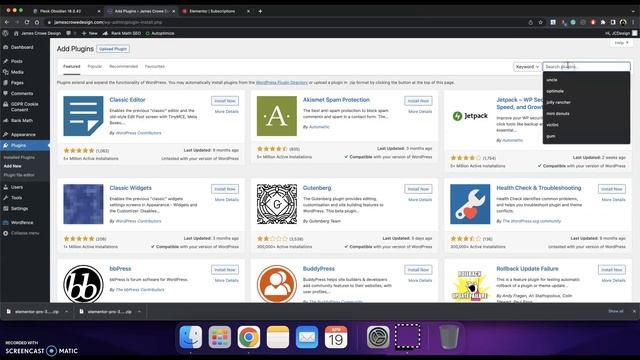This screenshot has width=640, height=360.
Task: Open Notes from the dock
Action: click(x=278, y=337)
